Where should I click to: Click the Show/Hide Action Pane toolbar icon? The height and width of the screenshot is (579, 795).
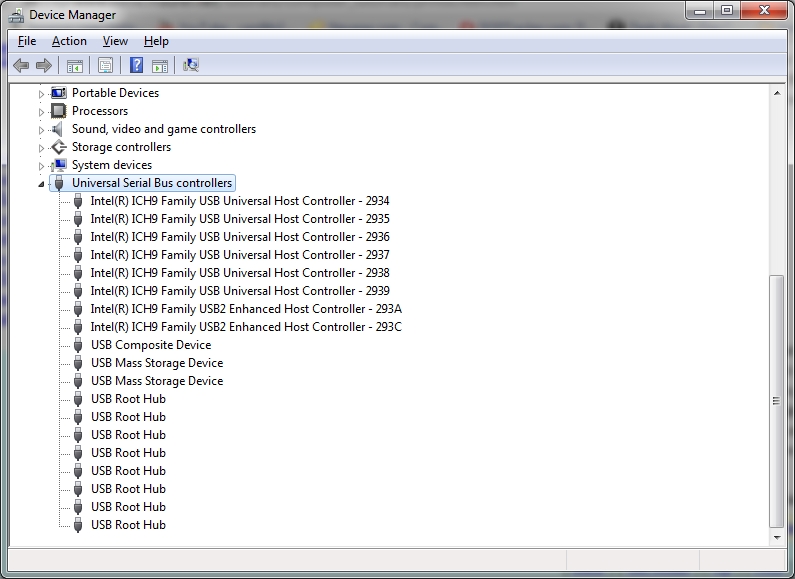click(160, 65)
